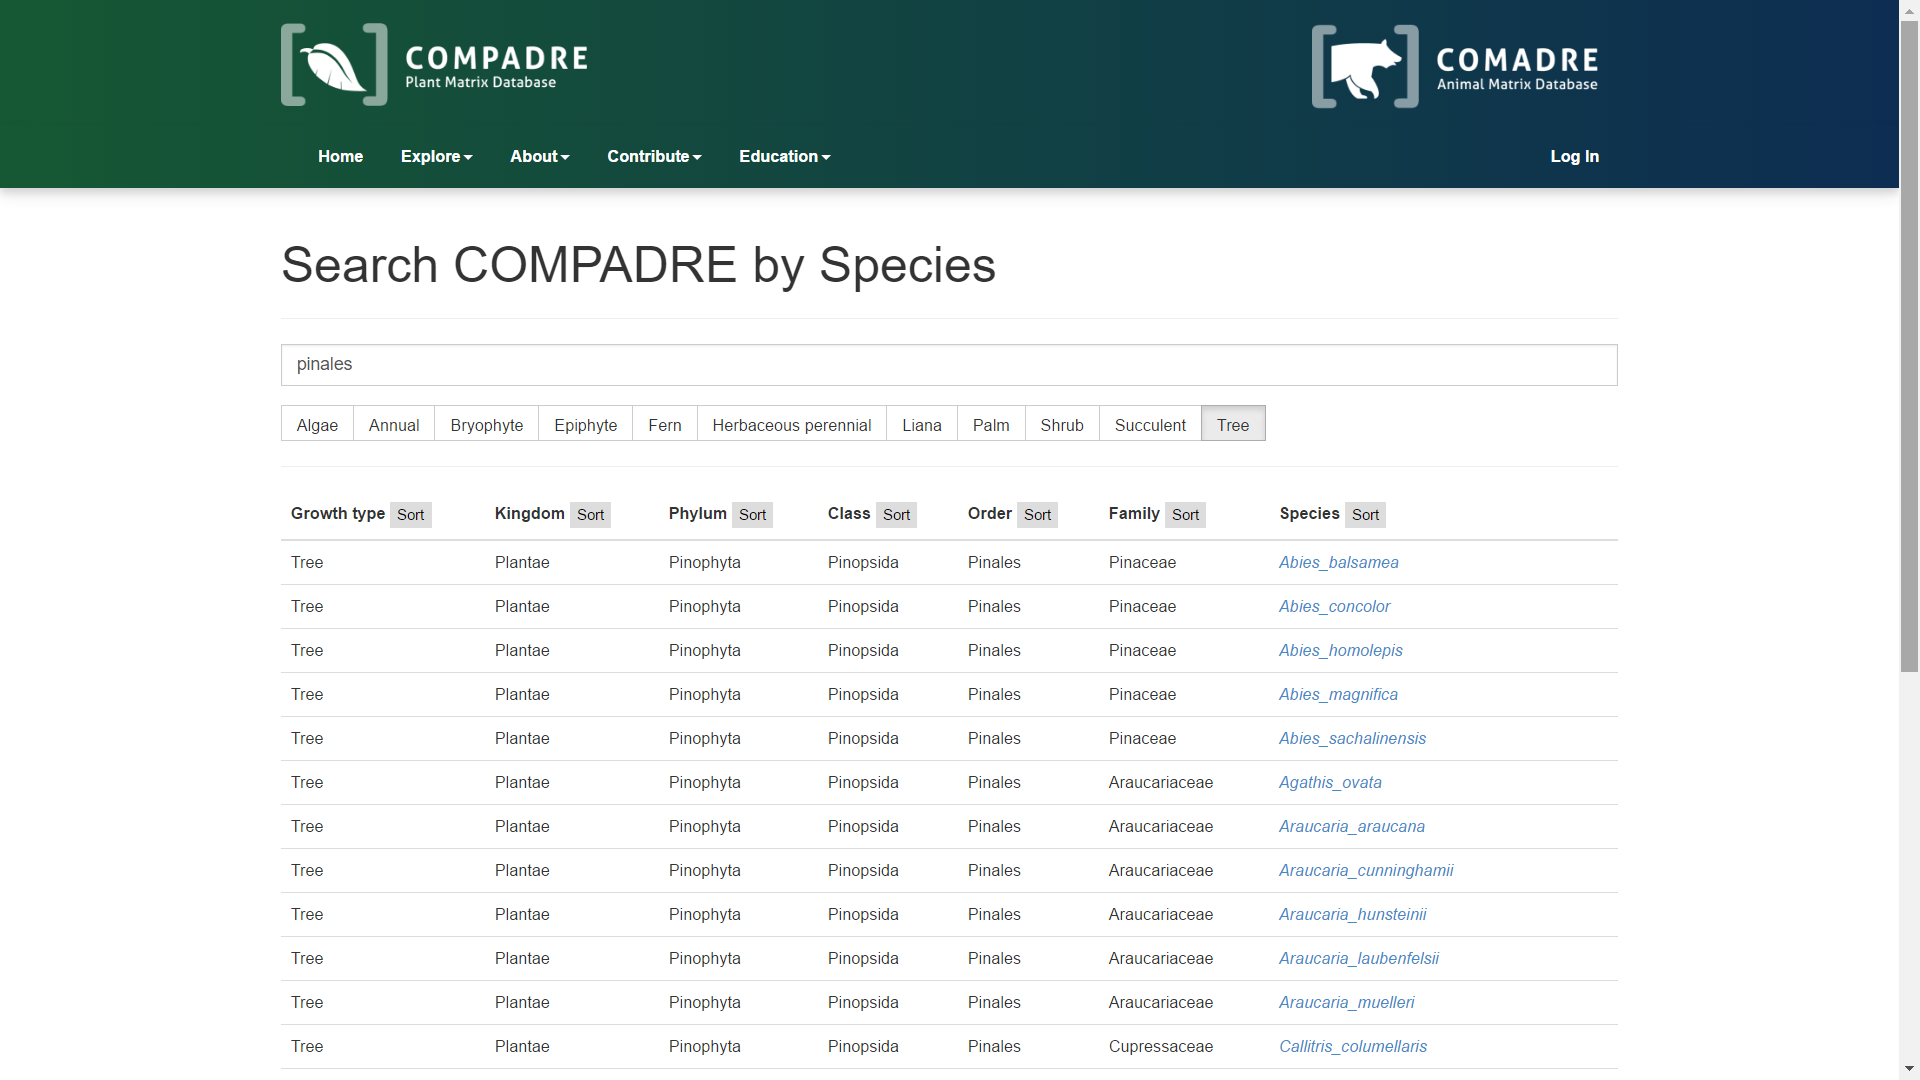This screenshot has height=1080, width=1920.
Task: Open the Abies_balsamea species link
Action: 1338,562
